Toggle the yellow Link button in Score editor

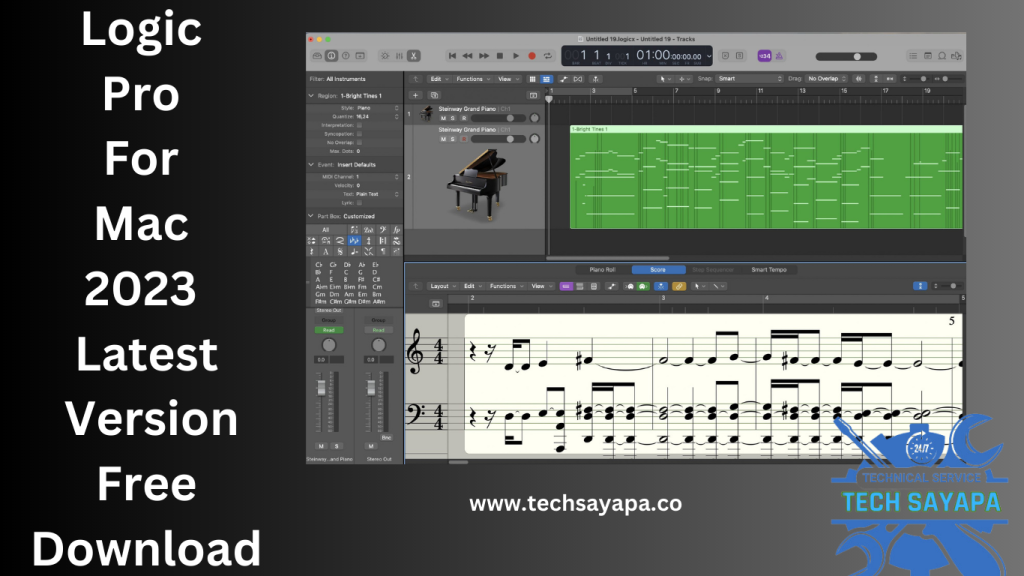click(x=679, y=287)
